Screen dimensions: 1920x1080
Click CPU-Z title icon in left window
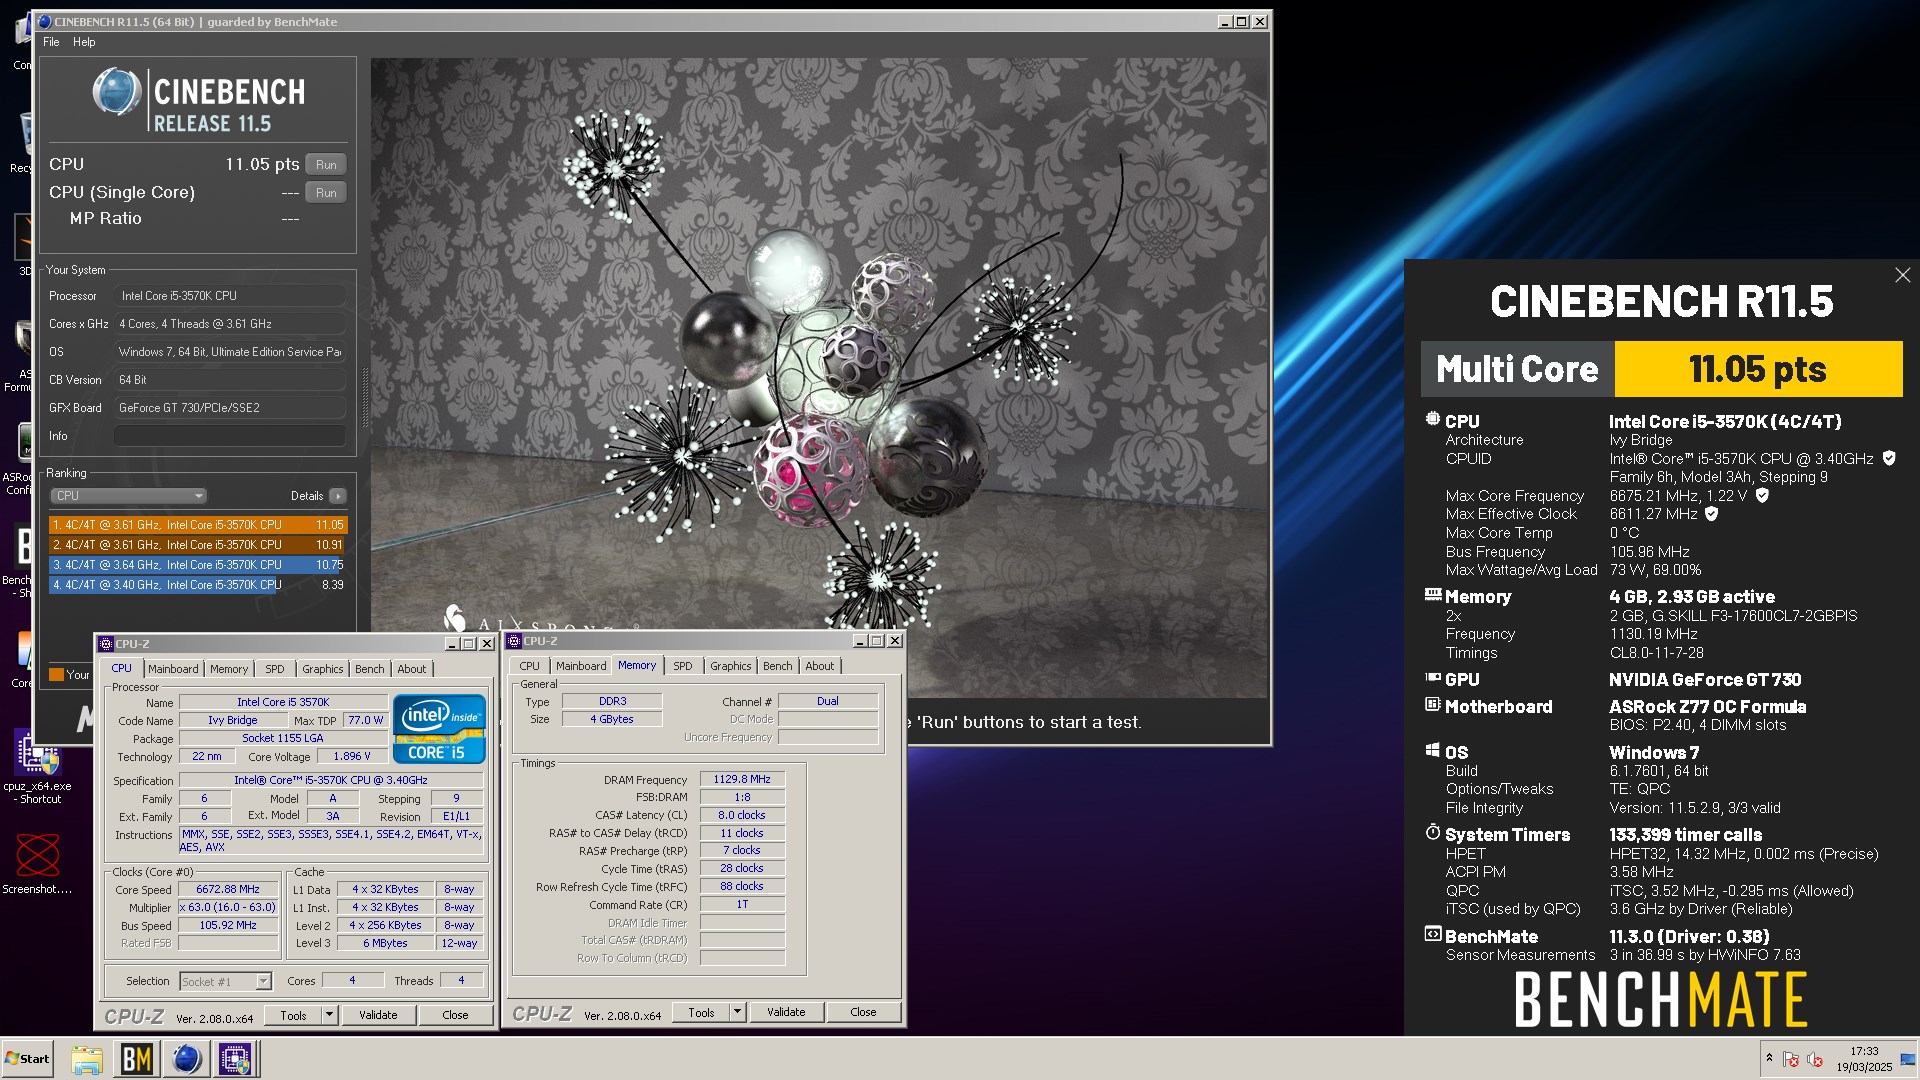point(106,644)
